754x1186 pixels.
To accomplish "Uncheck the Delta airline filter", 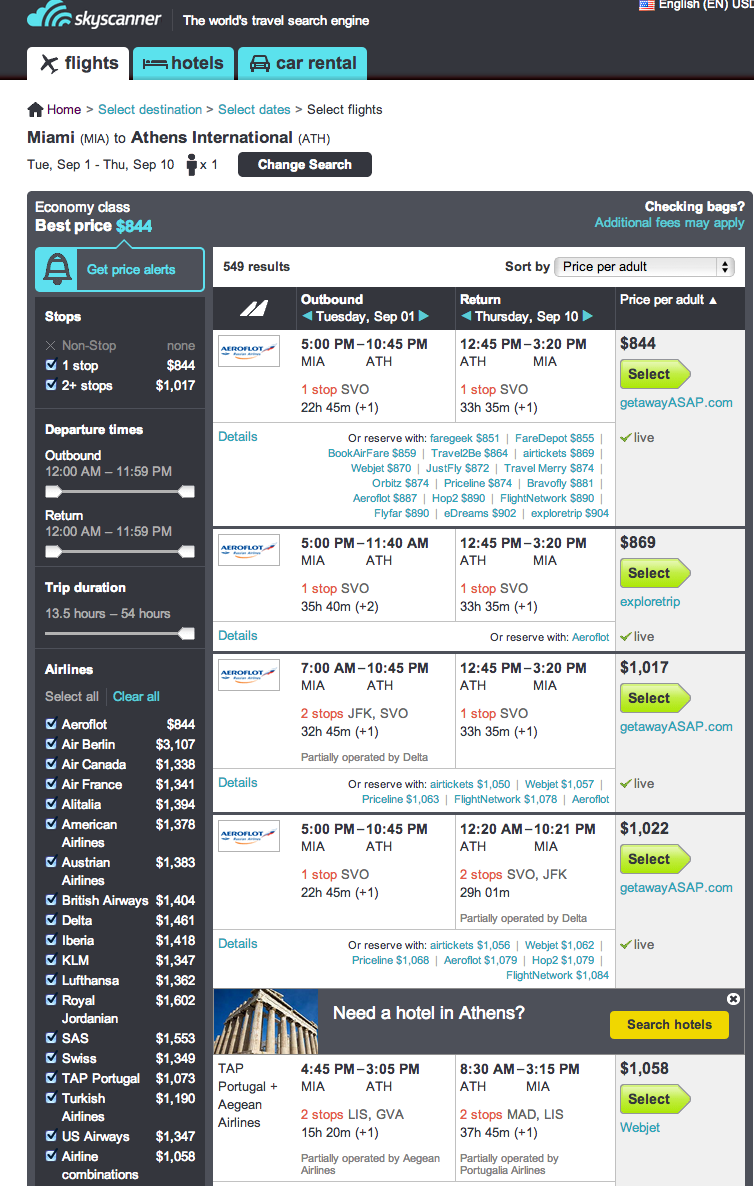I will pos(51,921).
